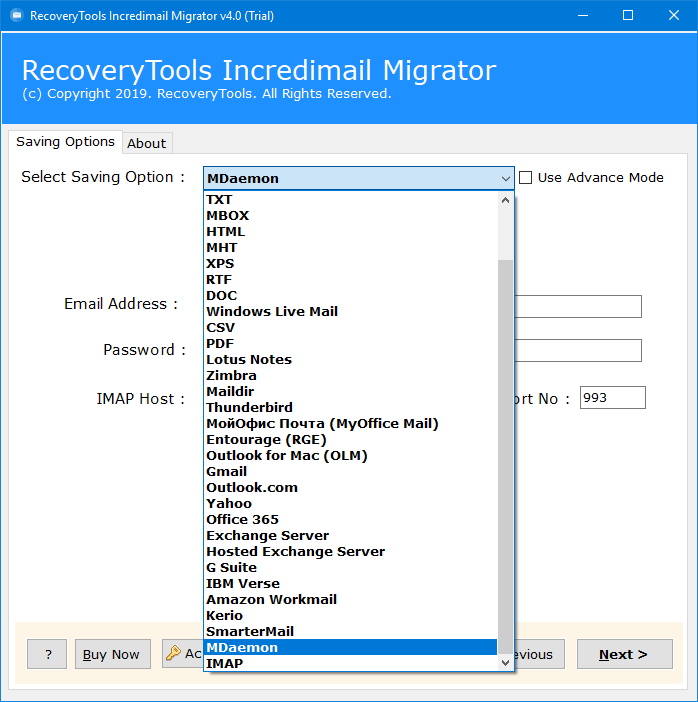Maximize the Incredimail Migrator window

coord(628,16)
